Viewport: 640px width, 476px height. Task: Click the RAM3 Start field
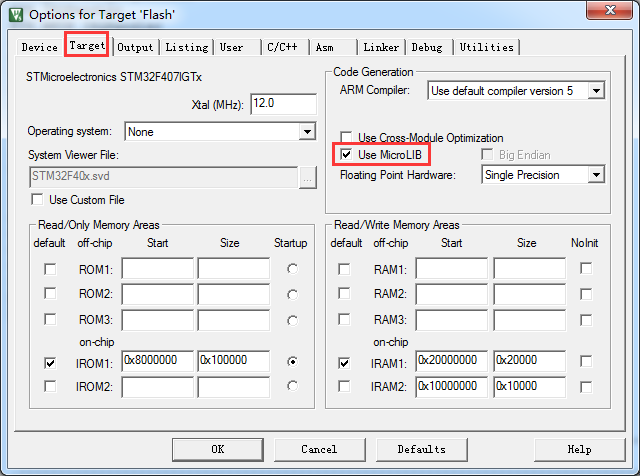pyautogui.click(x=451, y=320)
